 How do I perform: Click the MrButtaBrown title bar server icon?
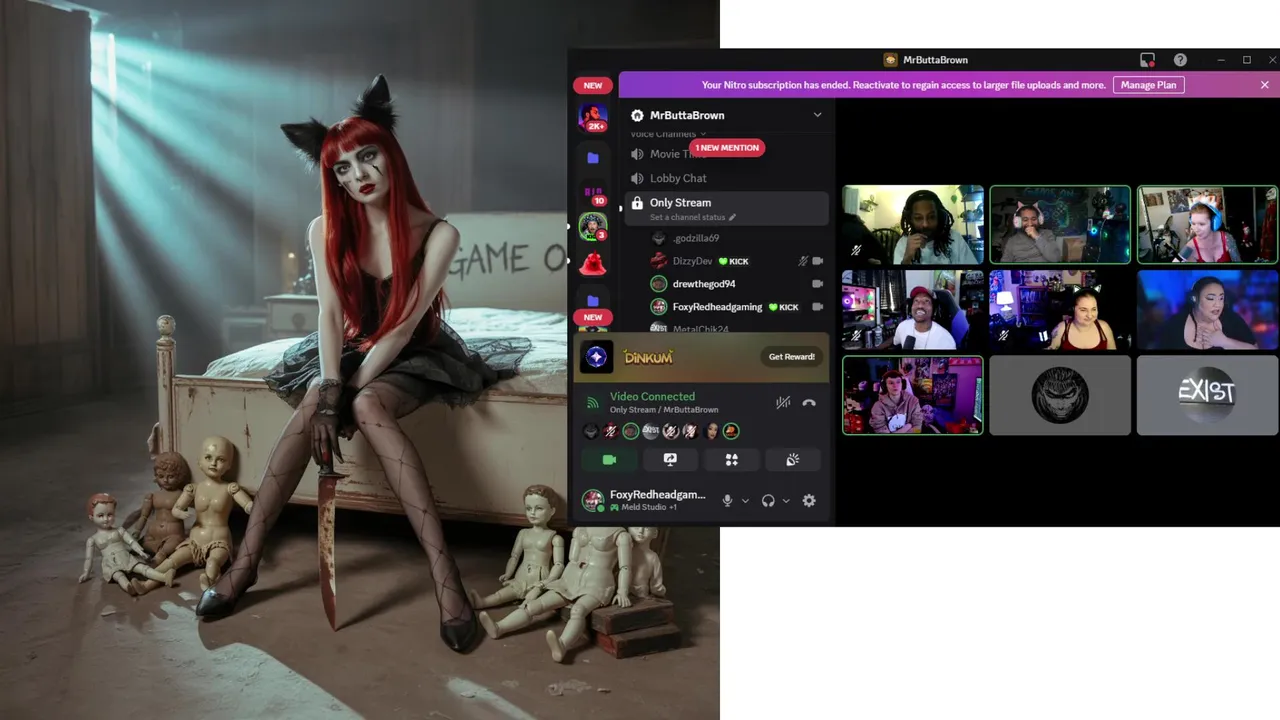coord(890,60)
